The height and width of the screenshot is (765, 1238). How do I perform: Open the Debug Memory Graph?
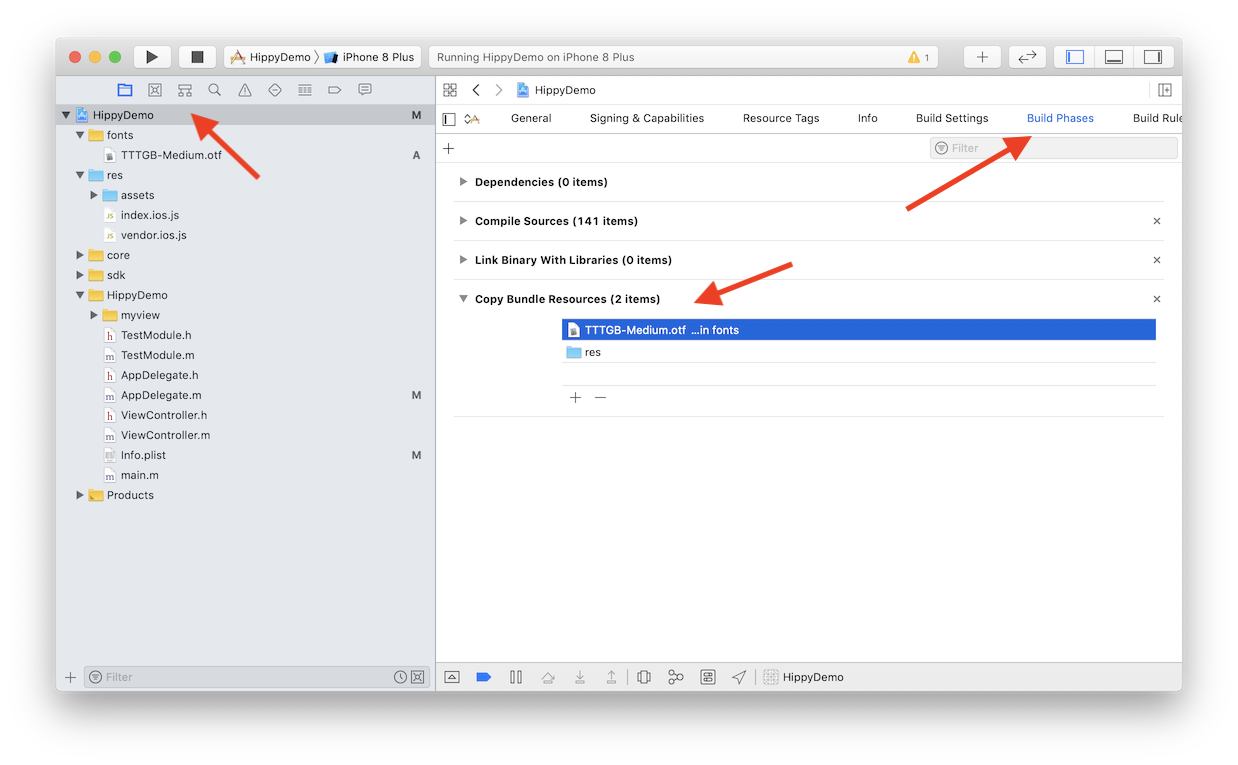676,677
